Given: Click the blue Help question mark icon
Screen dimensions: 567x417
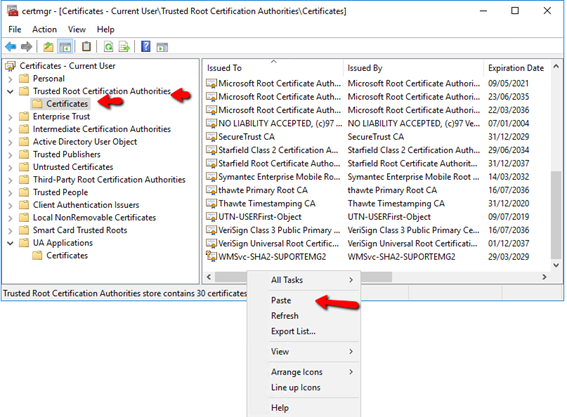Looking at the screenshot, I should click(146, 47).
